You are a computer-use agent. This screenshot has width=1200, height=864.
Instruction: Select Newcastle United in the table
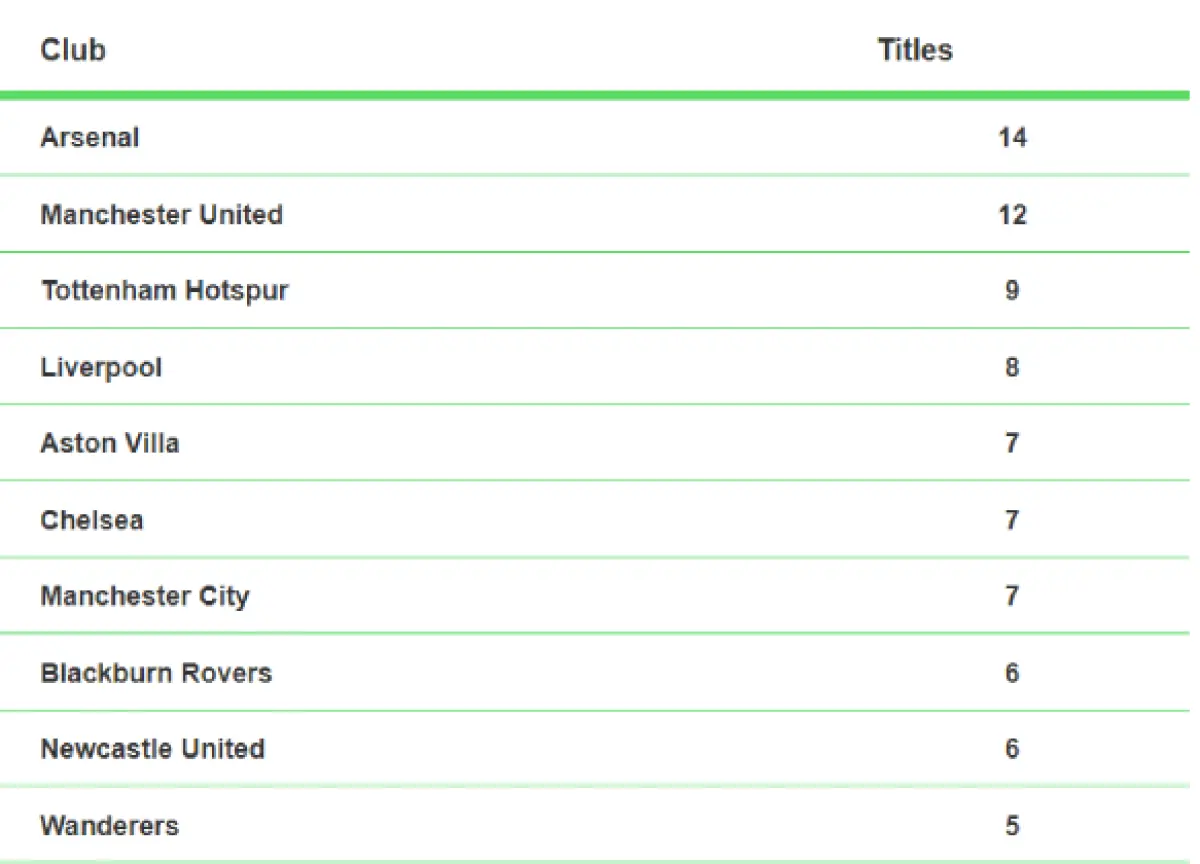tap(153, 749)
